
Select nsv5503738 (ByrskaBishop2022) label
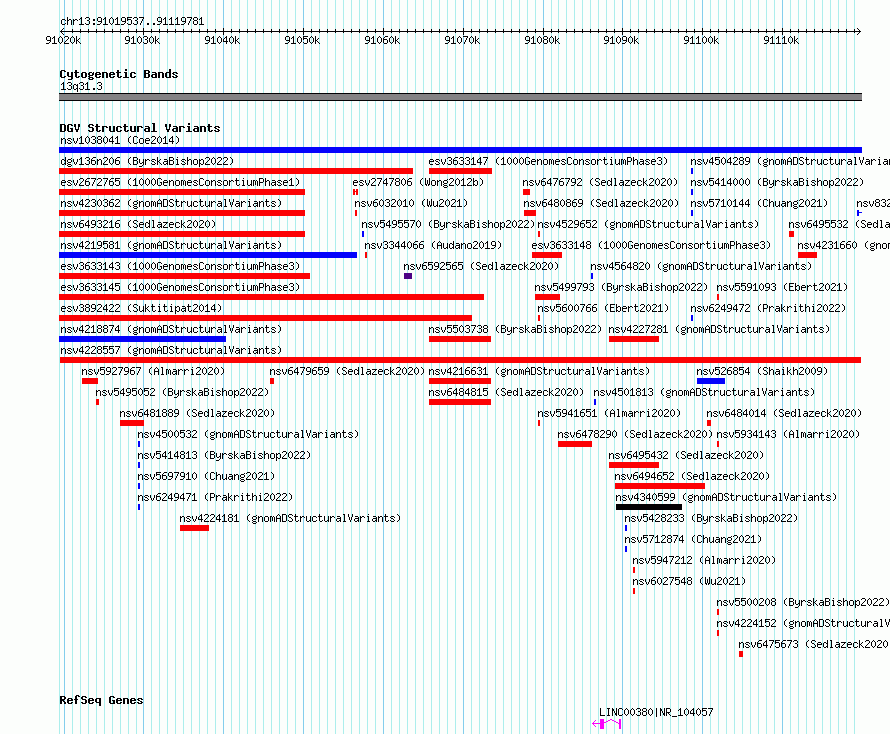[x=515, y=329]
